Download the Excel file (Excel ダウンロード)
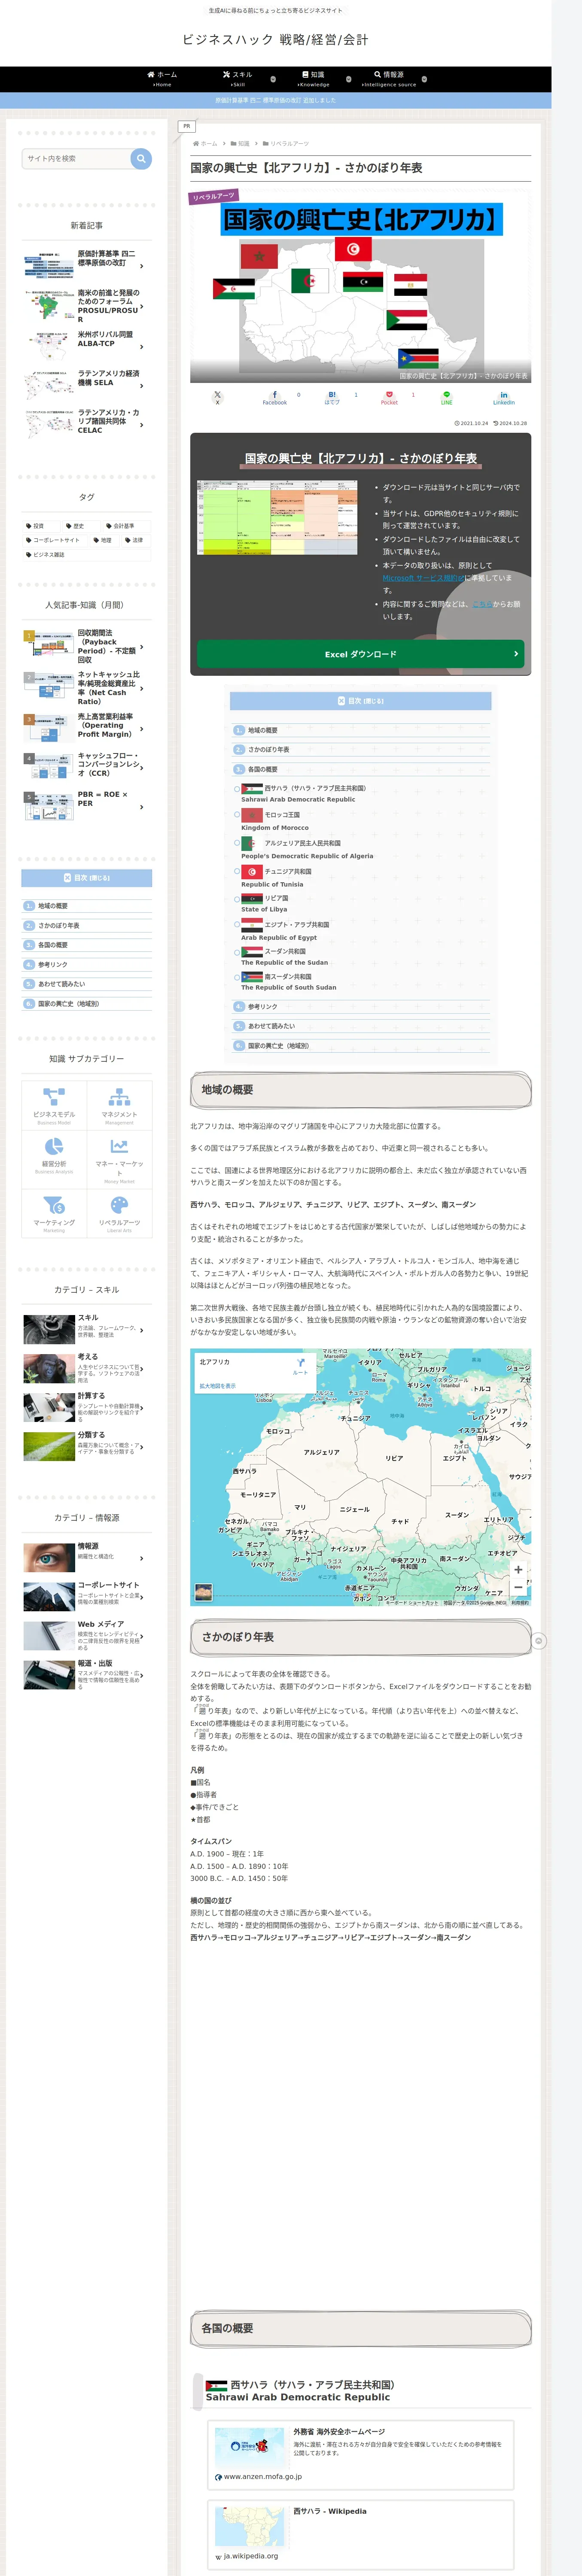Screen dimensions: 582x2576 [x=360, y=654]
